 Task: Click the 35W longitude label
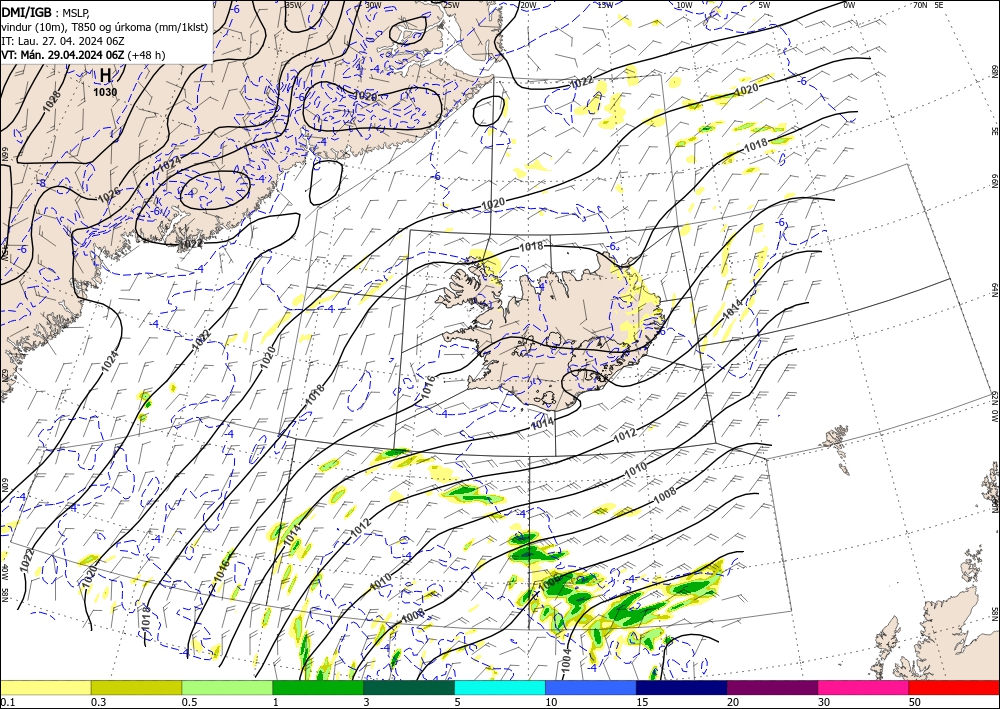click(x=293, y=5)
